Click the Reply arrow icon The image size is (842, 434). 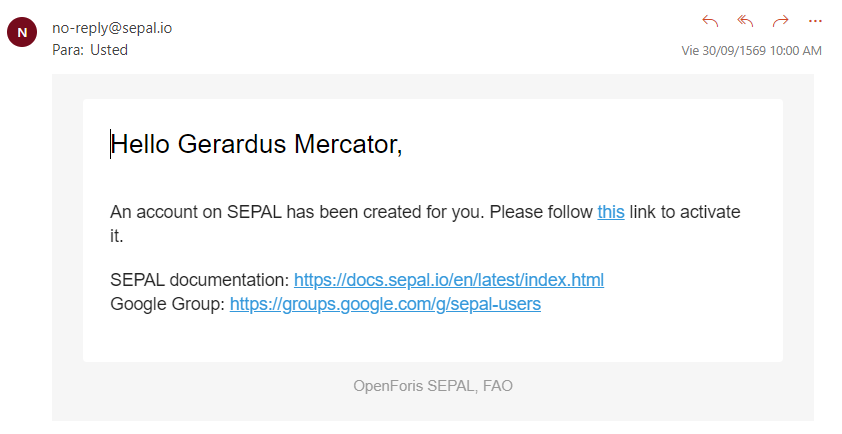point(710,20)
